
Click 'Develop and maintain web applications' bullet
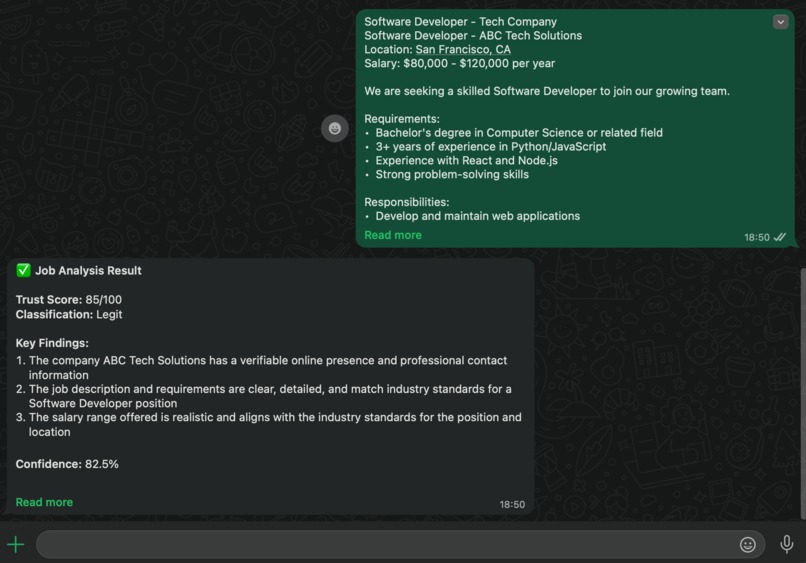(x=478, y=216)
